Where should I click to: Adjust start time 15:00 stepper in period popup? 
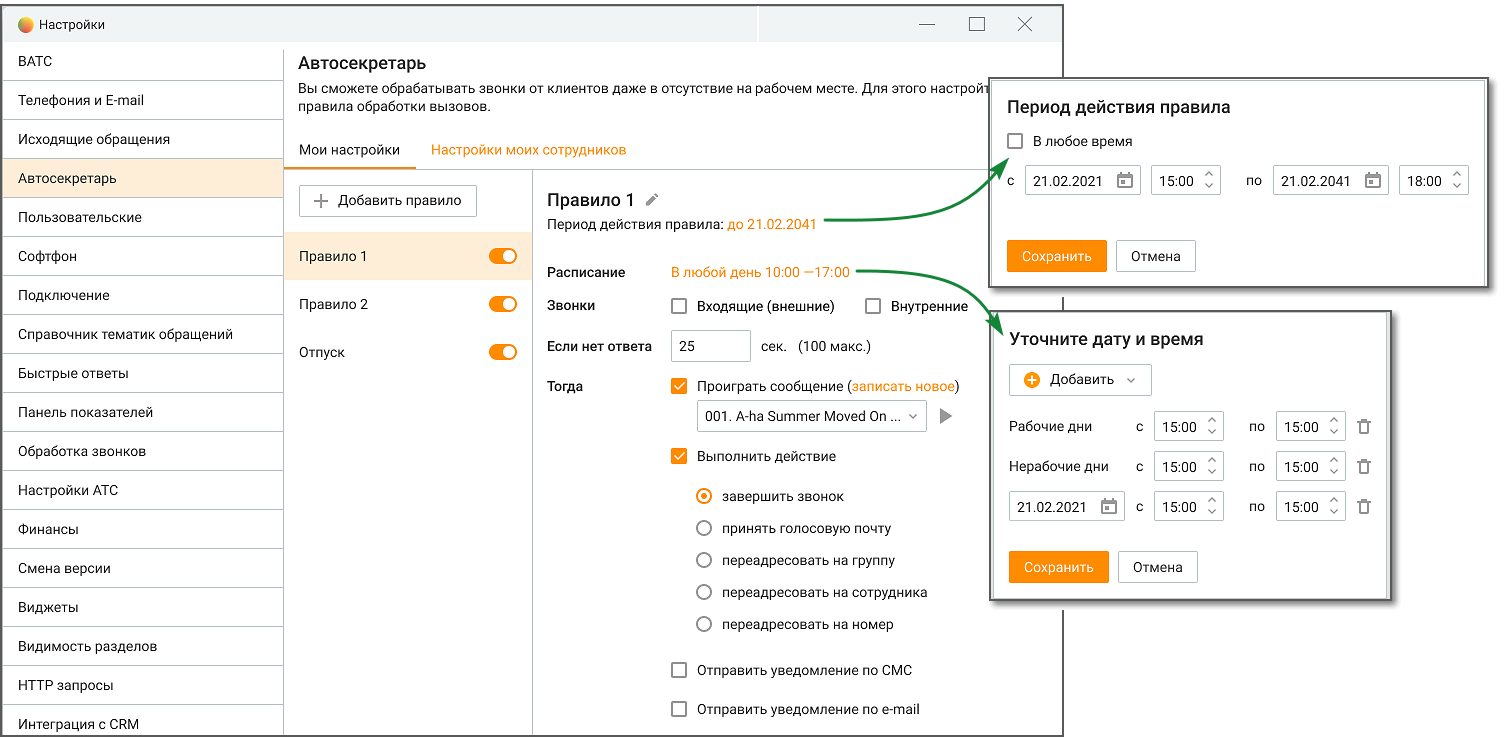[1210, 181]
